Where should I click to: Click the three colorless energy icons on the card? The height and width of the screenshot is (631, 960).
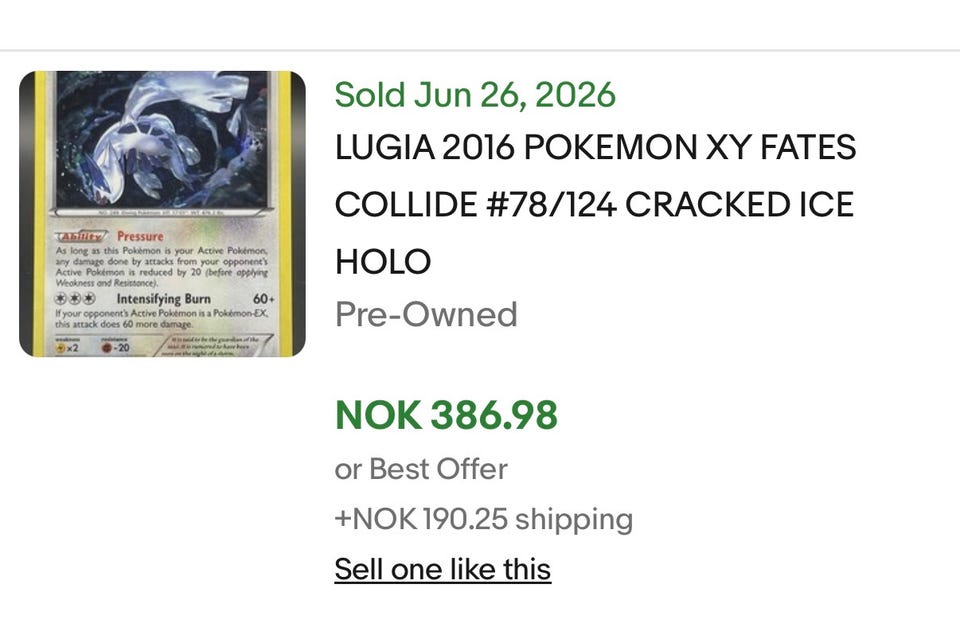(75, 299)
